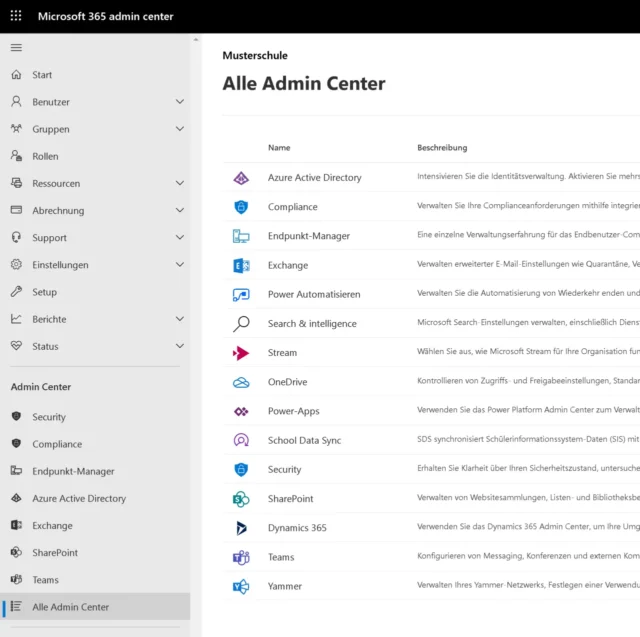The width and height of the screenshot is (640, 637).
Task: Open the app launcher waffle icon
Action: pos(16,16)
